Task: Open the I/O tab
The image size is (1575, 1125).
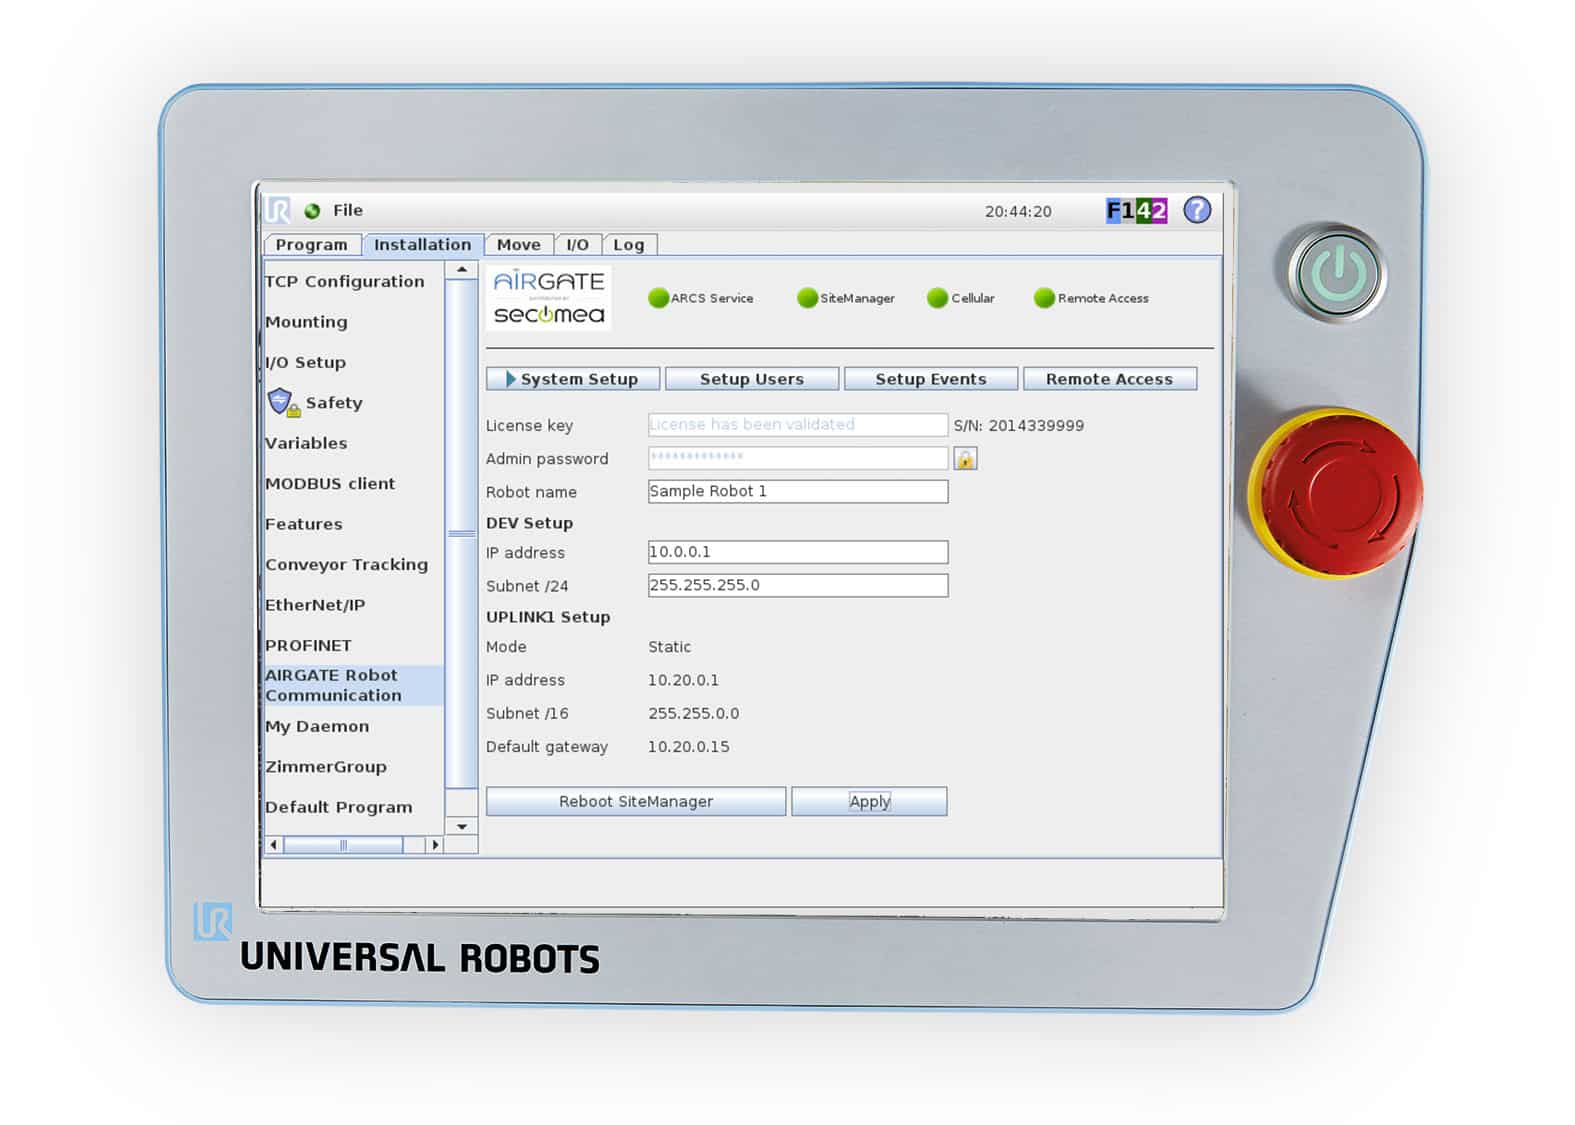Action: point(577,245)
